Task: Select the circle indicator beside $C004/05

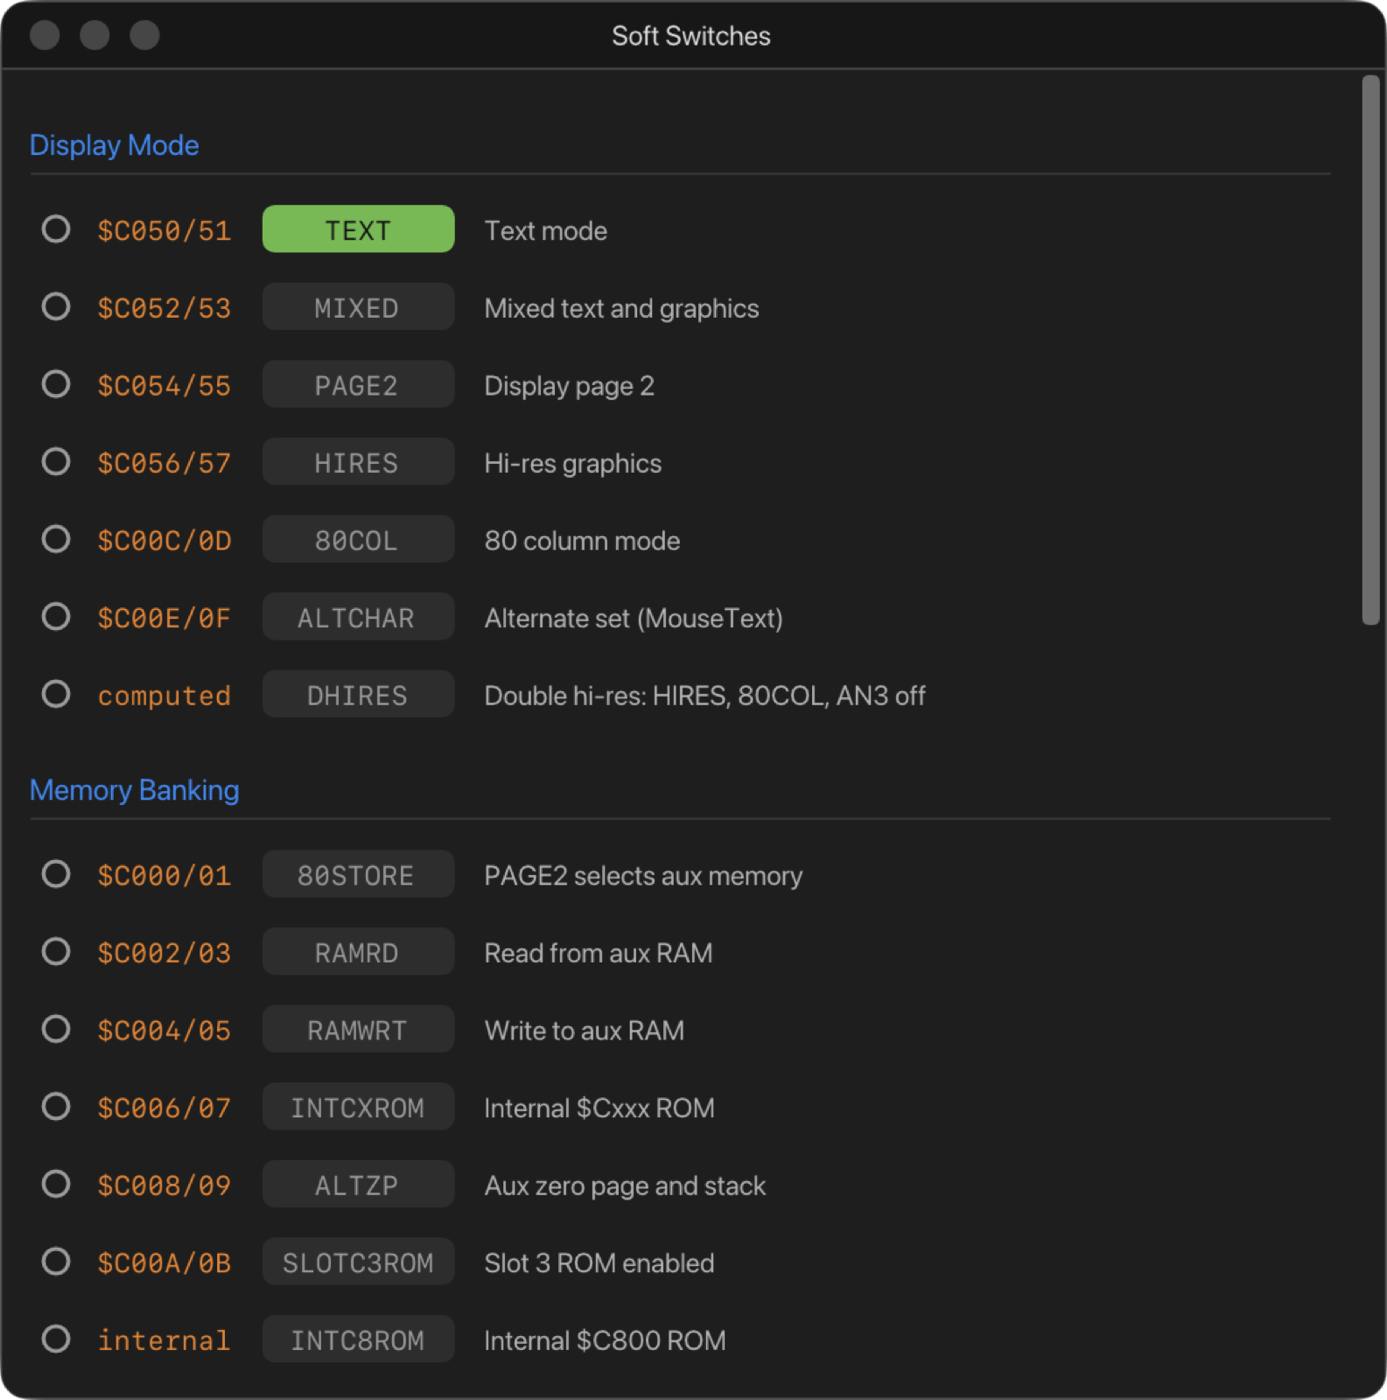Action: (x=56, y=1029)
